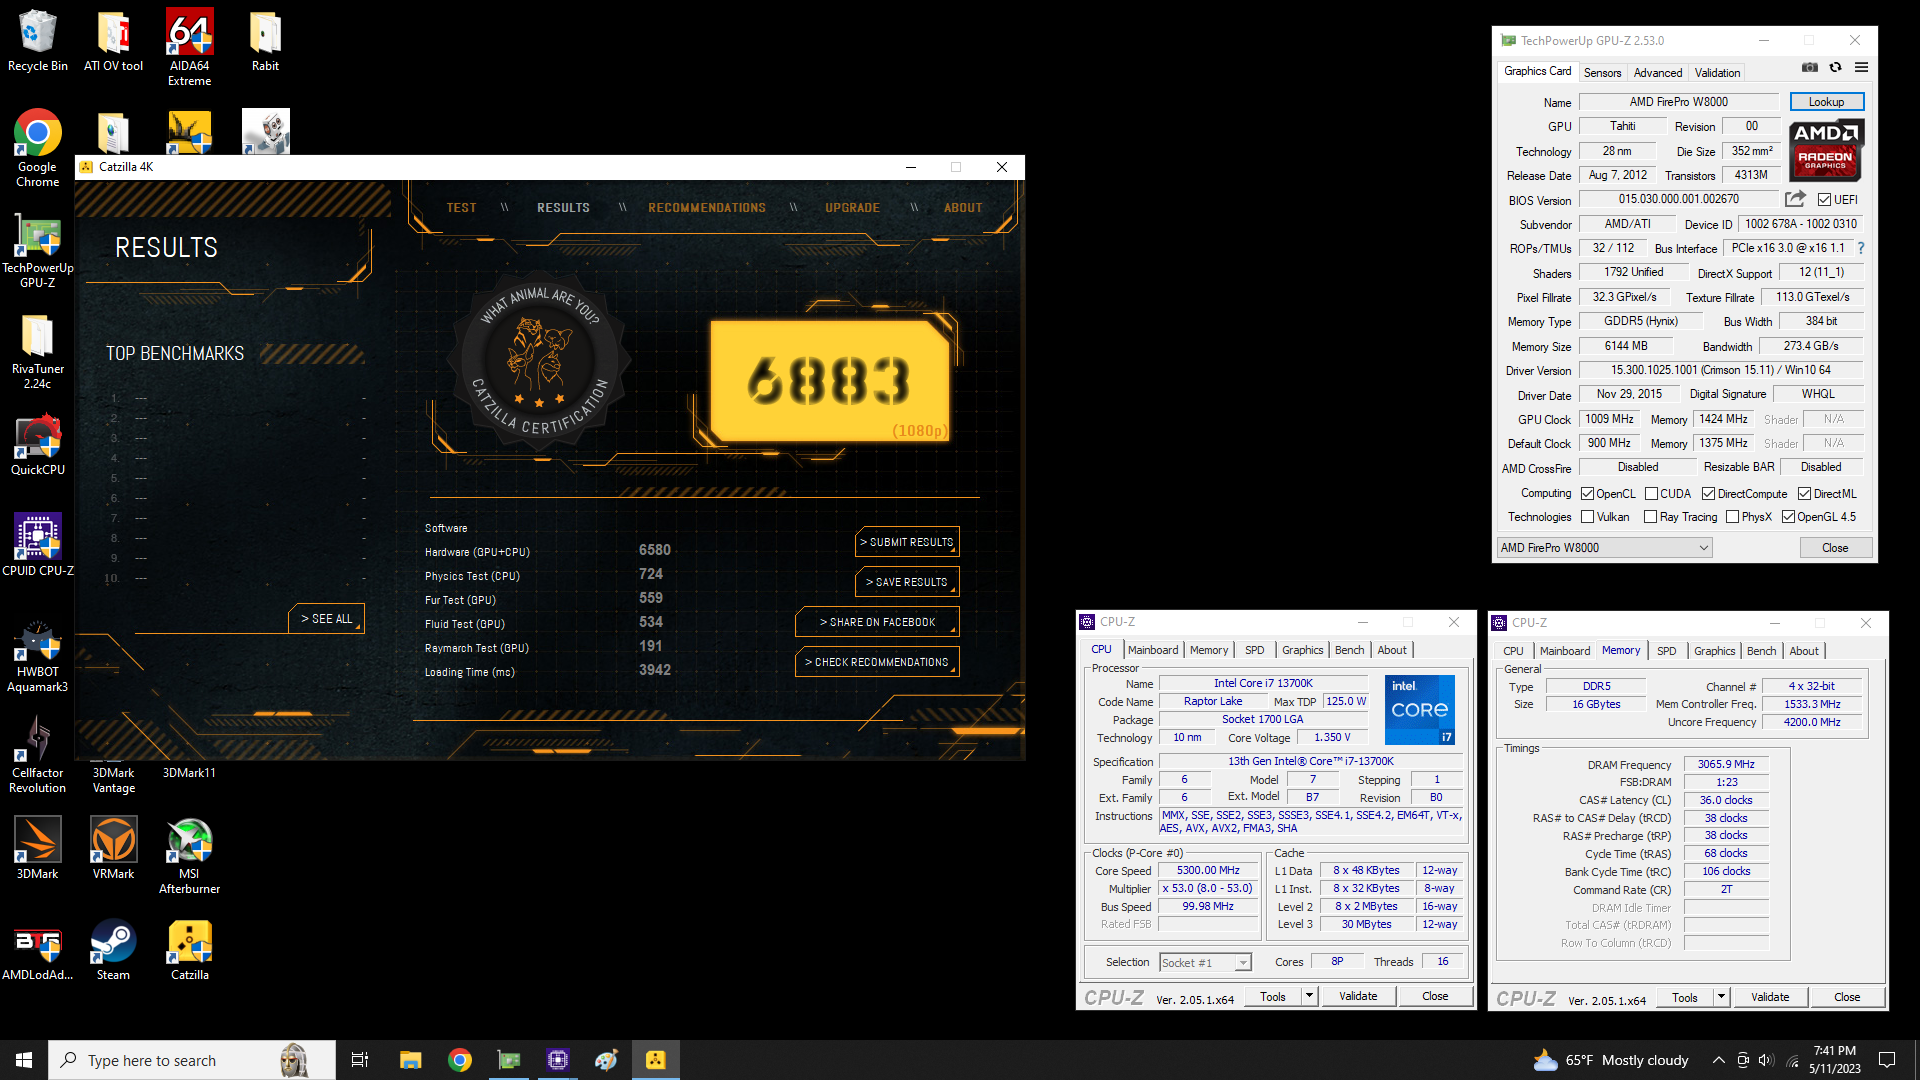This screenshot has width=1920, height=1080.
Task: Click the 6883 score panel
Action: point(830,381)
